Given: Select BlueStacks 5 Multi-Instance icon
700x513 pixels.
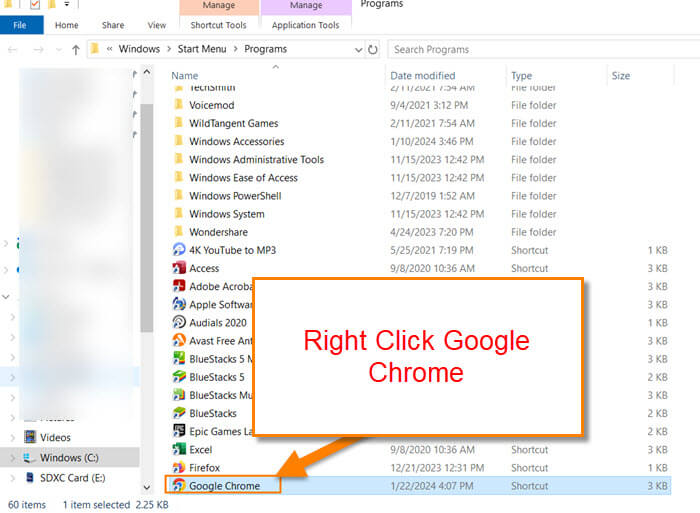Looking at the screenshot, I should (x=179, y=359).
